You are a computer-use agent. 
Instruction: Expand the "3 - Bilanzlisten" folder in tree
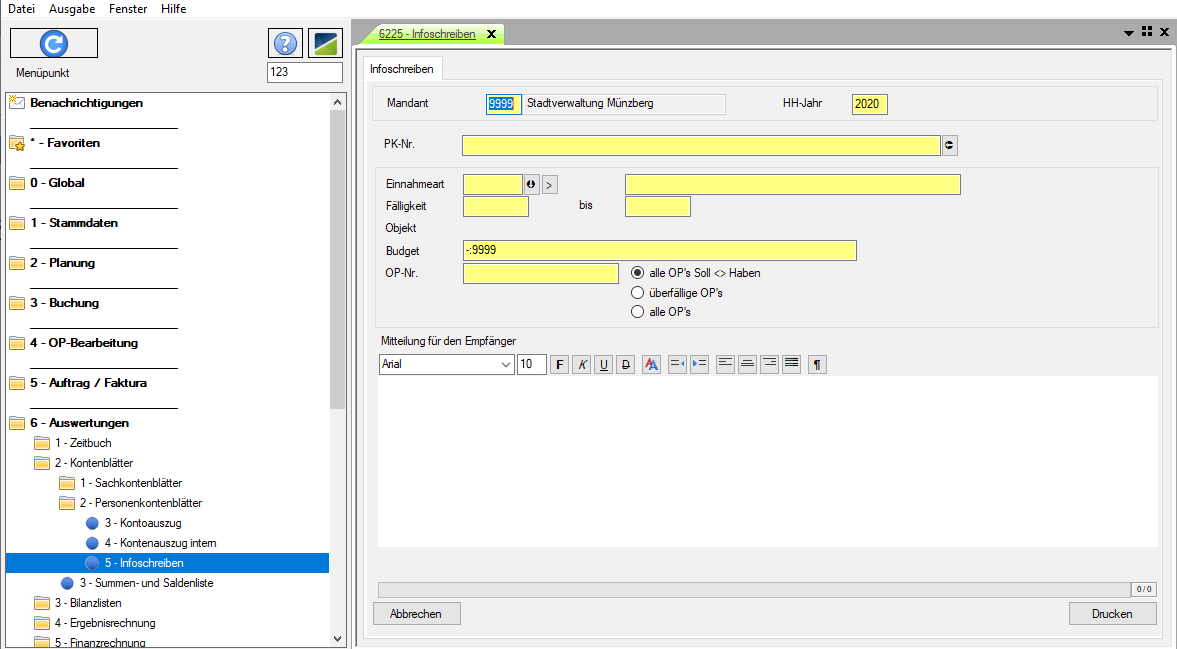coord(42,603)
